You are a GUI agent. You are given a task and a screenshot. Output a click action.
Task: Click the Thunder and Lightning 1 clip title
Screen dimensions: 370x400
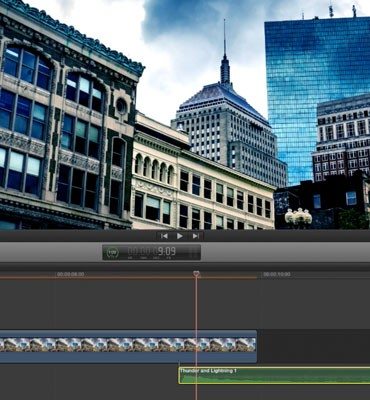click(x=208, y=371)
